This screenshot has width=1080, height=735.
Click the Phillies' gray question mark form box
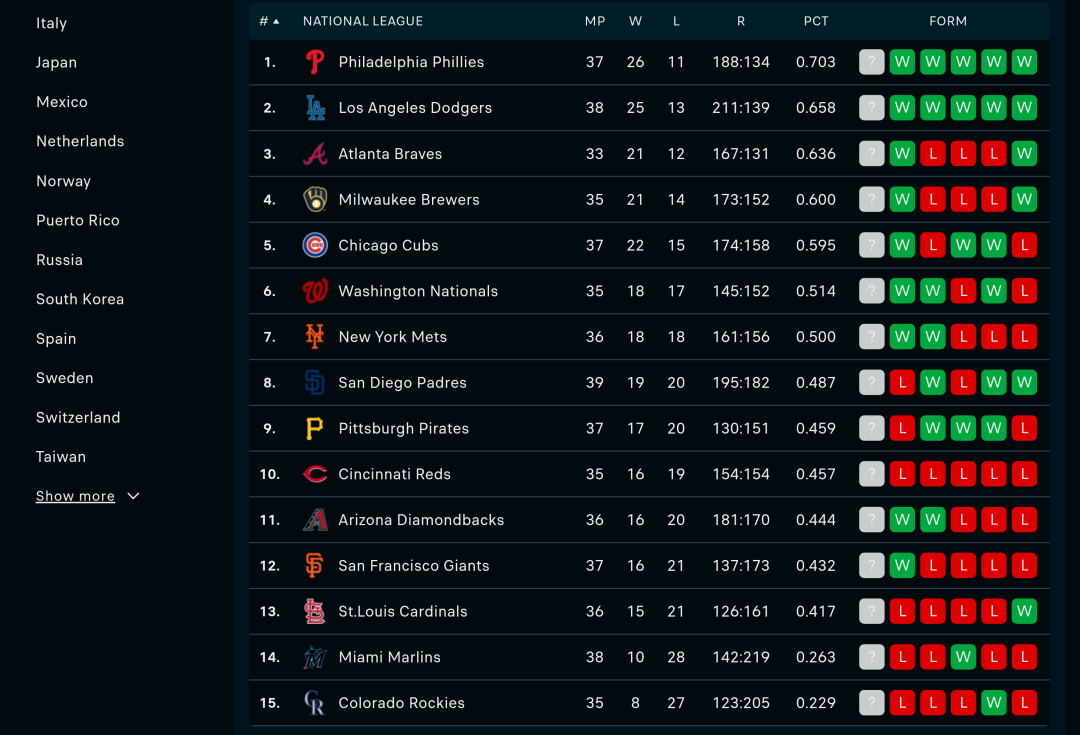click(x=872, y=62)
